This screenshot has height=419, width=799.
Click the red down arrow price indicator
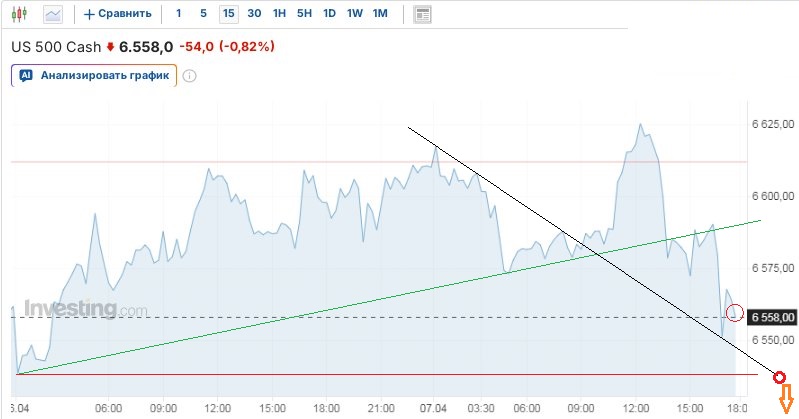[x=110, y=46]
